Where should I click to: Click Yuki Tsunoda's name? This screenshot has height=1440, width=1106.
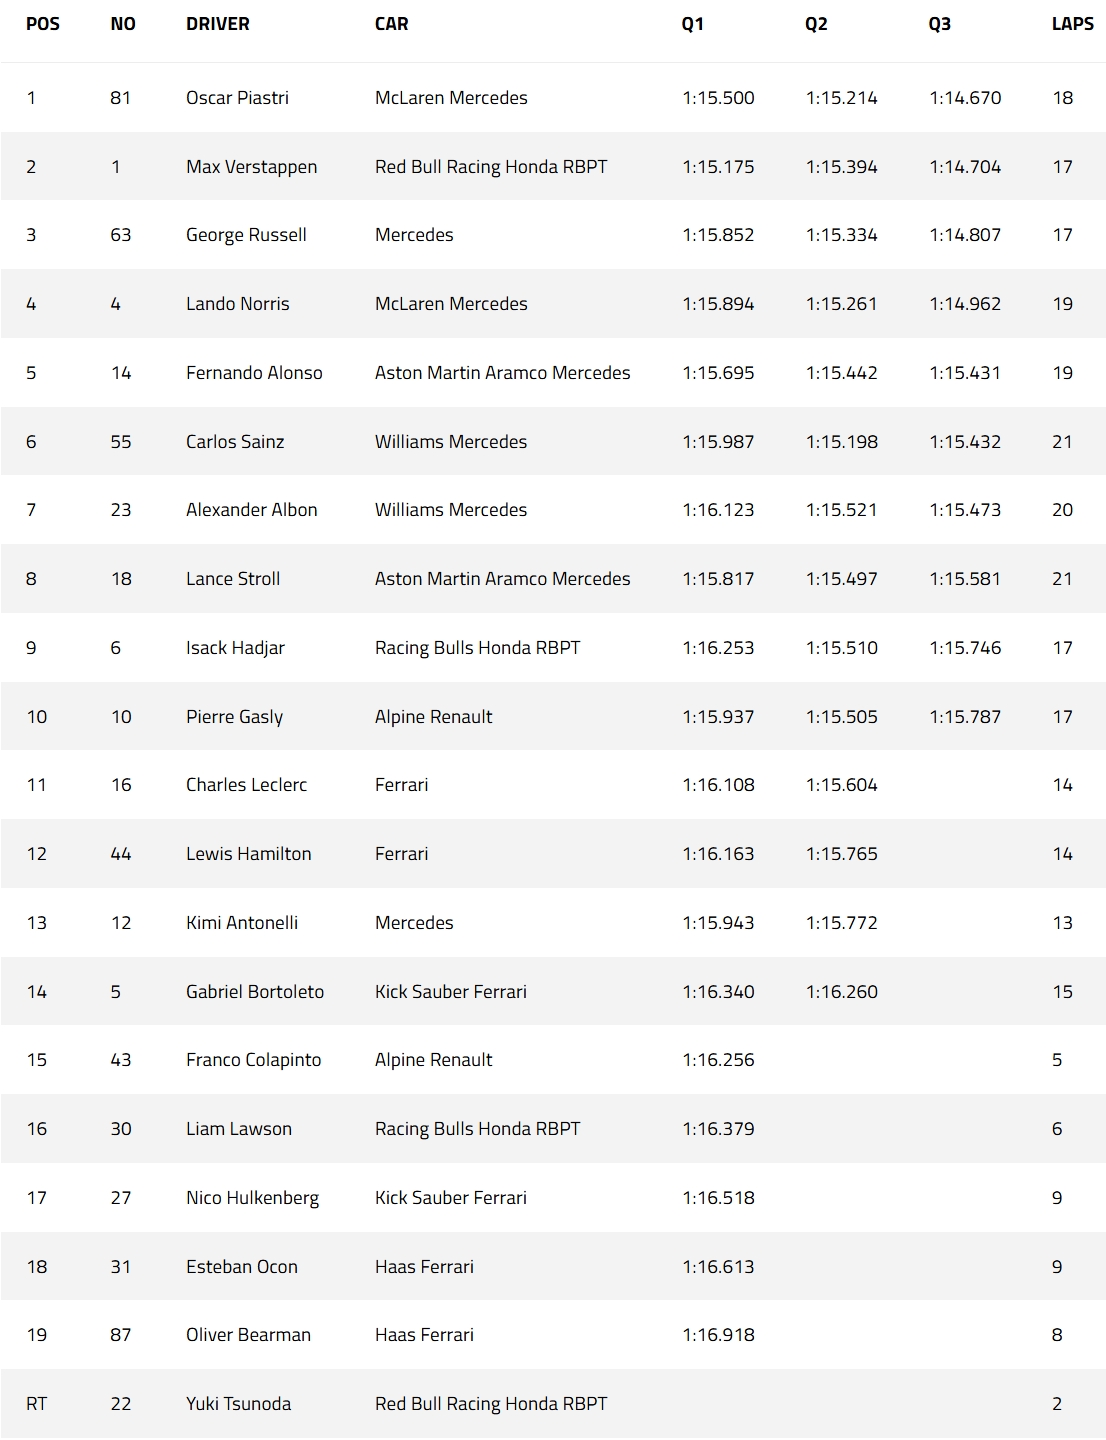coord(238,1404)
